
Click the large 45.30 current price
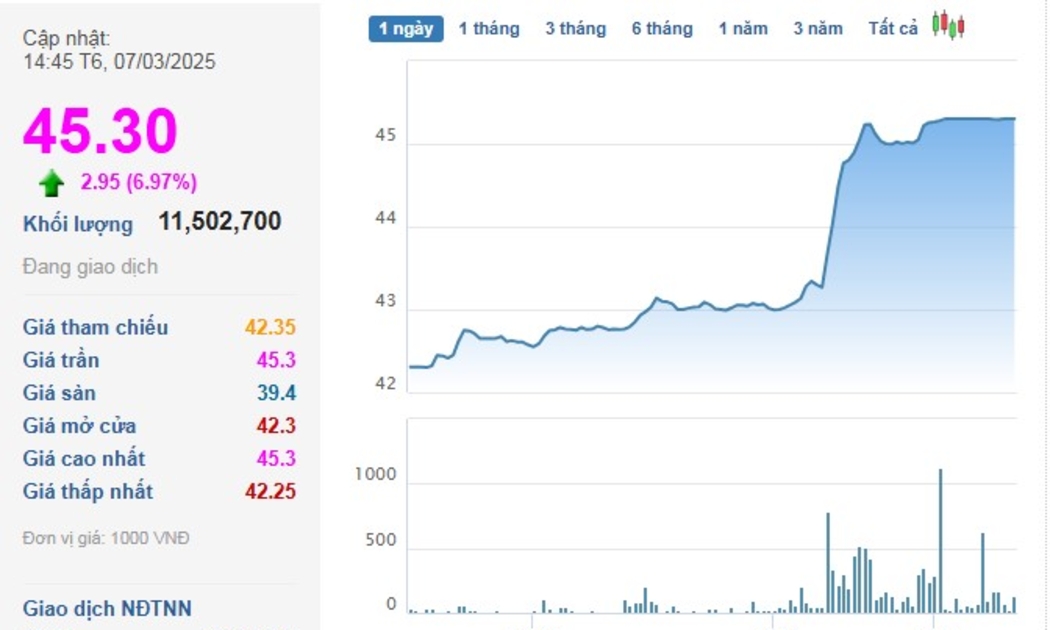[x=100, y=131]
